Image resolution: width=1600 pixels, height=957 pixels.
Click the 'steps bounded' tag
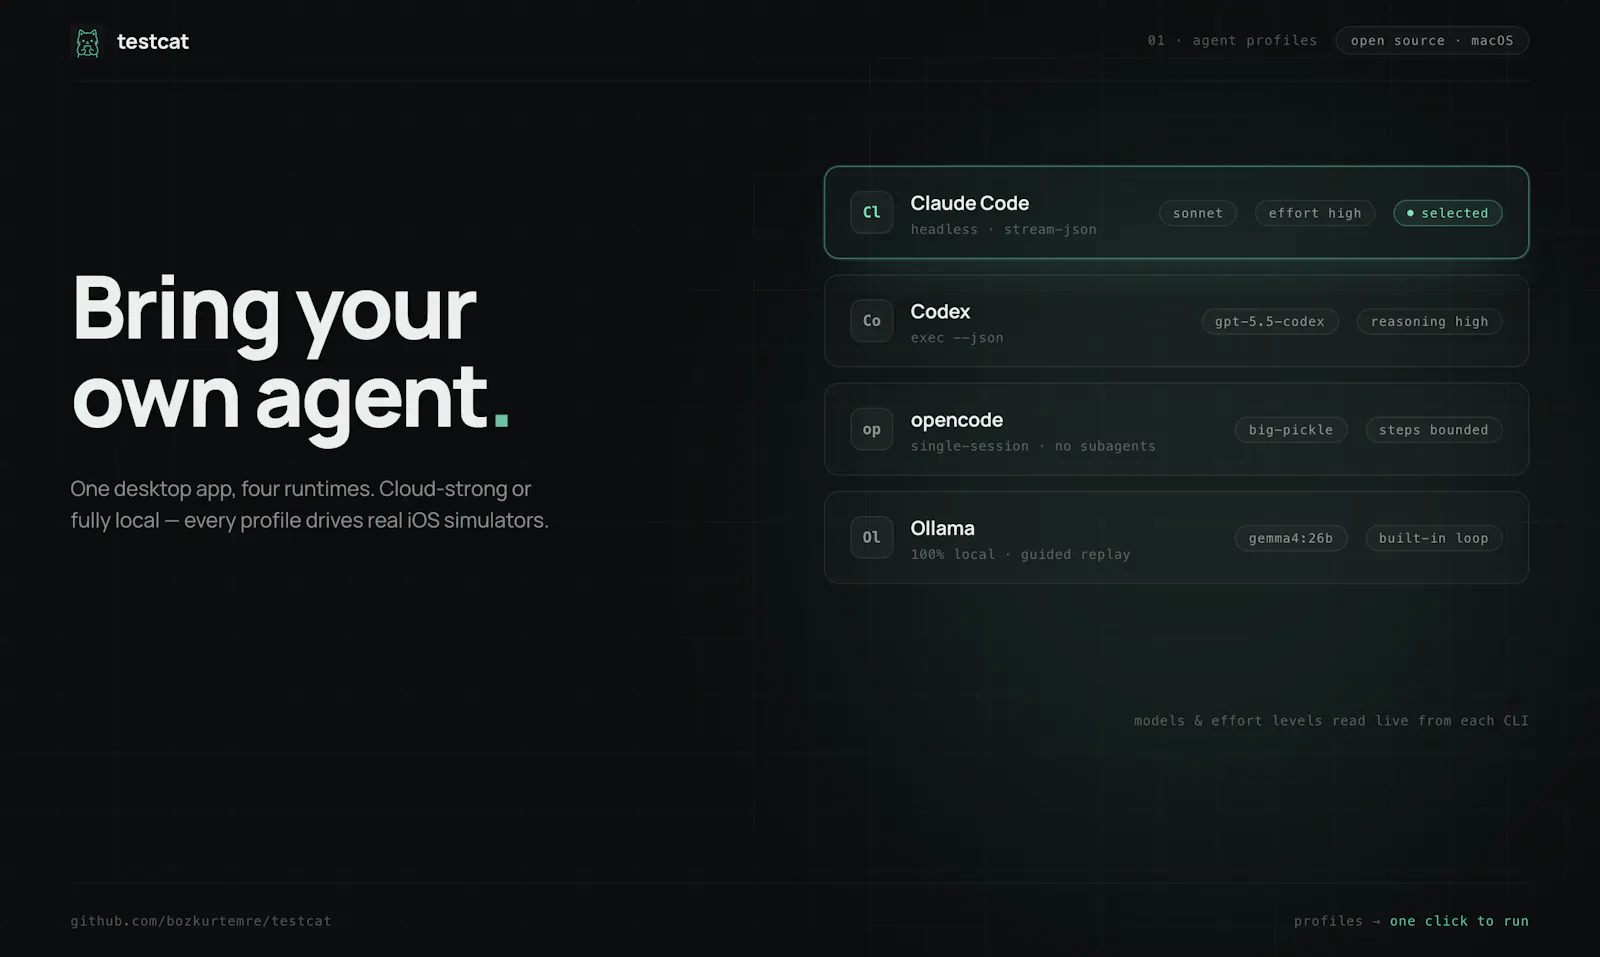(x=1433, y=430)
